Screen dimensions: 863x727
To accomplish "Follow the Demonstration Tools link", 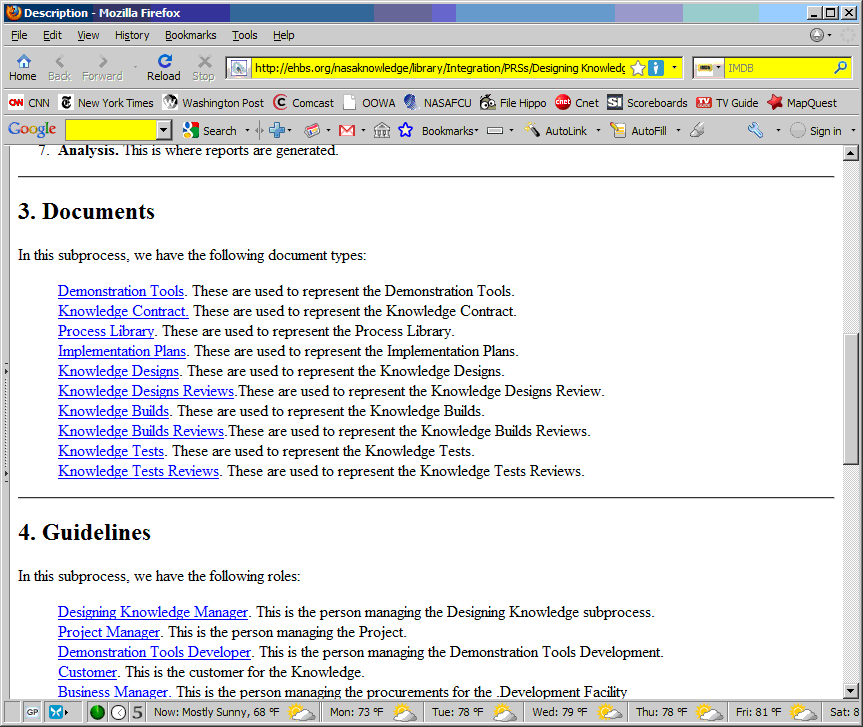I will click(121, 291).
